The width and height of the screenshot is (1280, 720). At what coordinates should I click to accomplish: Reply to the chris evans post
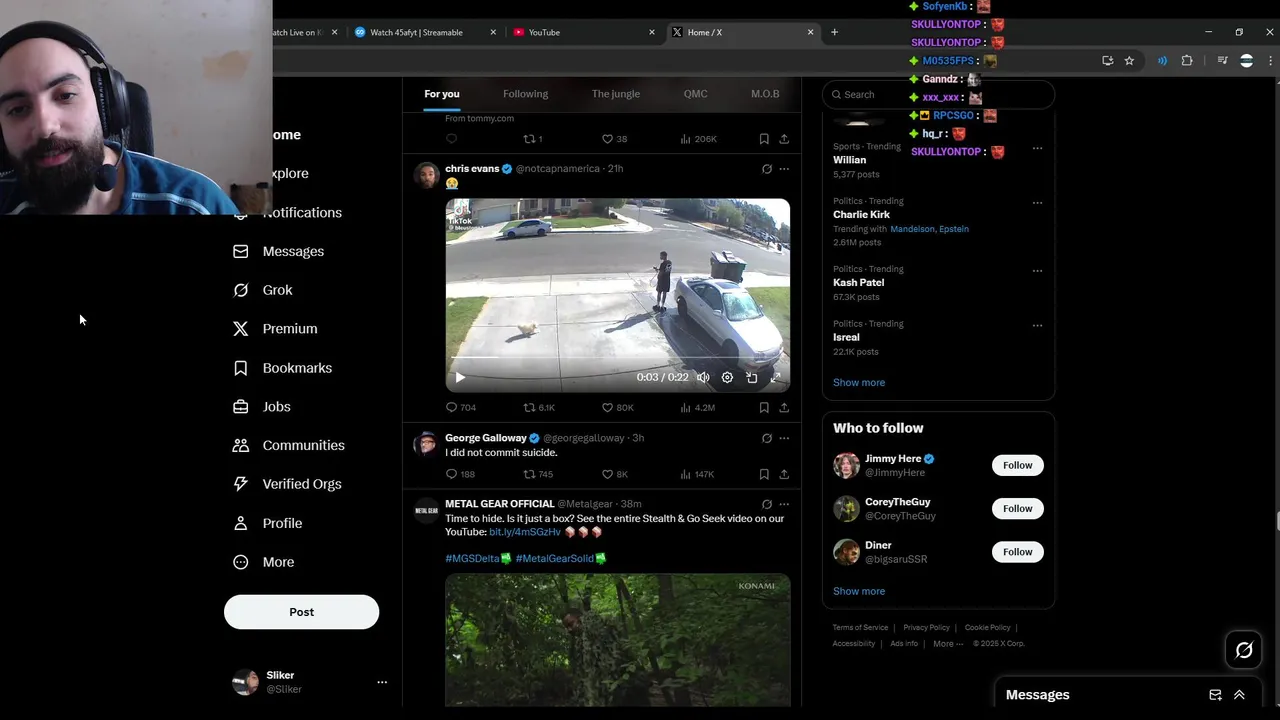[x=461, y=407]
